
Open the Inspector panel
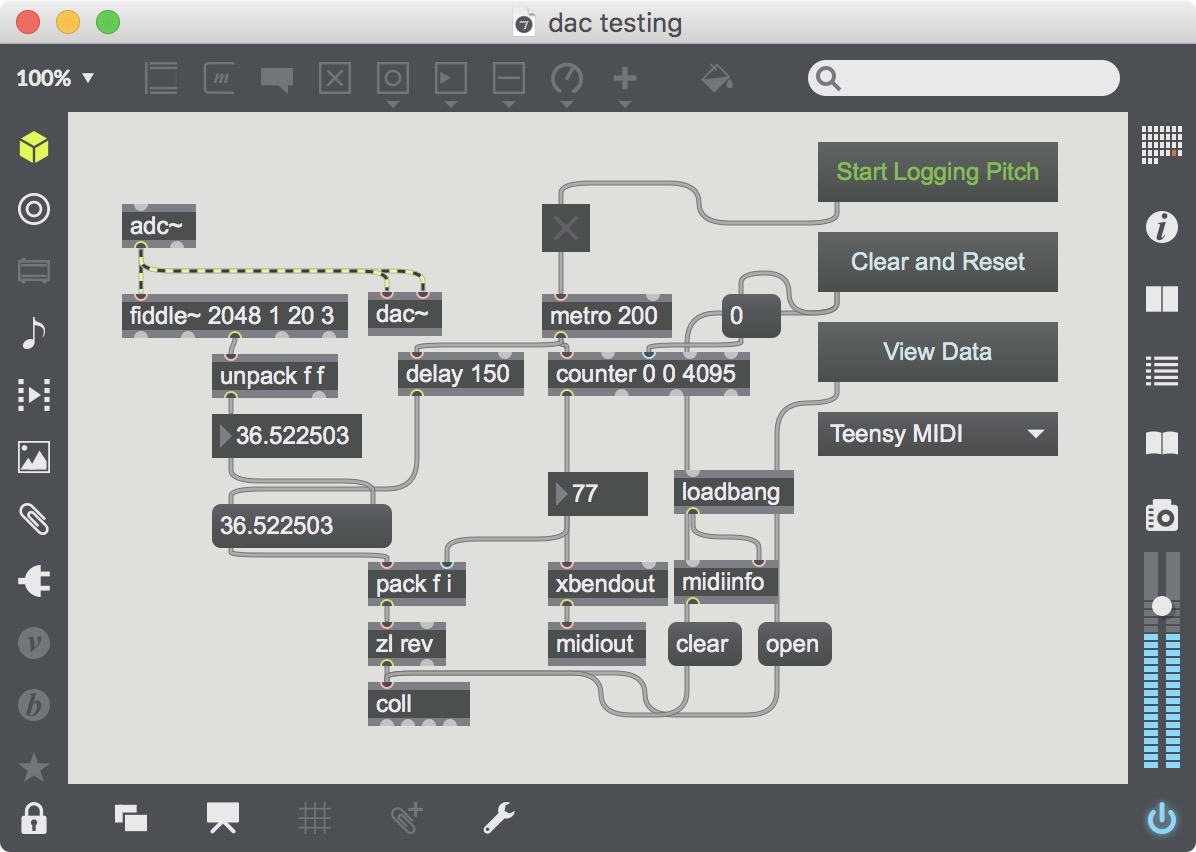pyautogui.click(x=1162, y=227)
